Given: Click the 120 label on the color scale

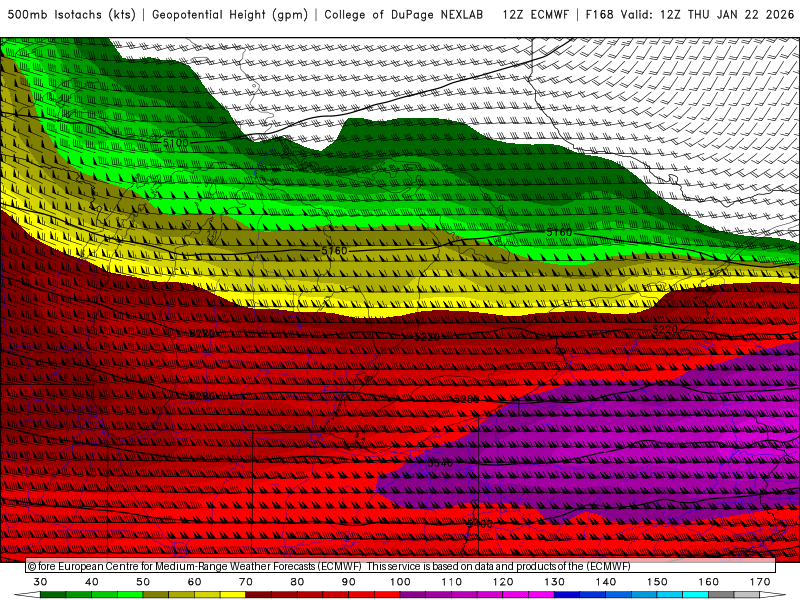Looking at the screenshot, I should tap(503, 582).
